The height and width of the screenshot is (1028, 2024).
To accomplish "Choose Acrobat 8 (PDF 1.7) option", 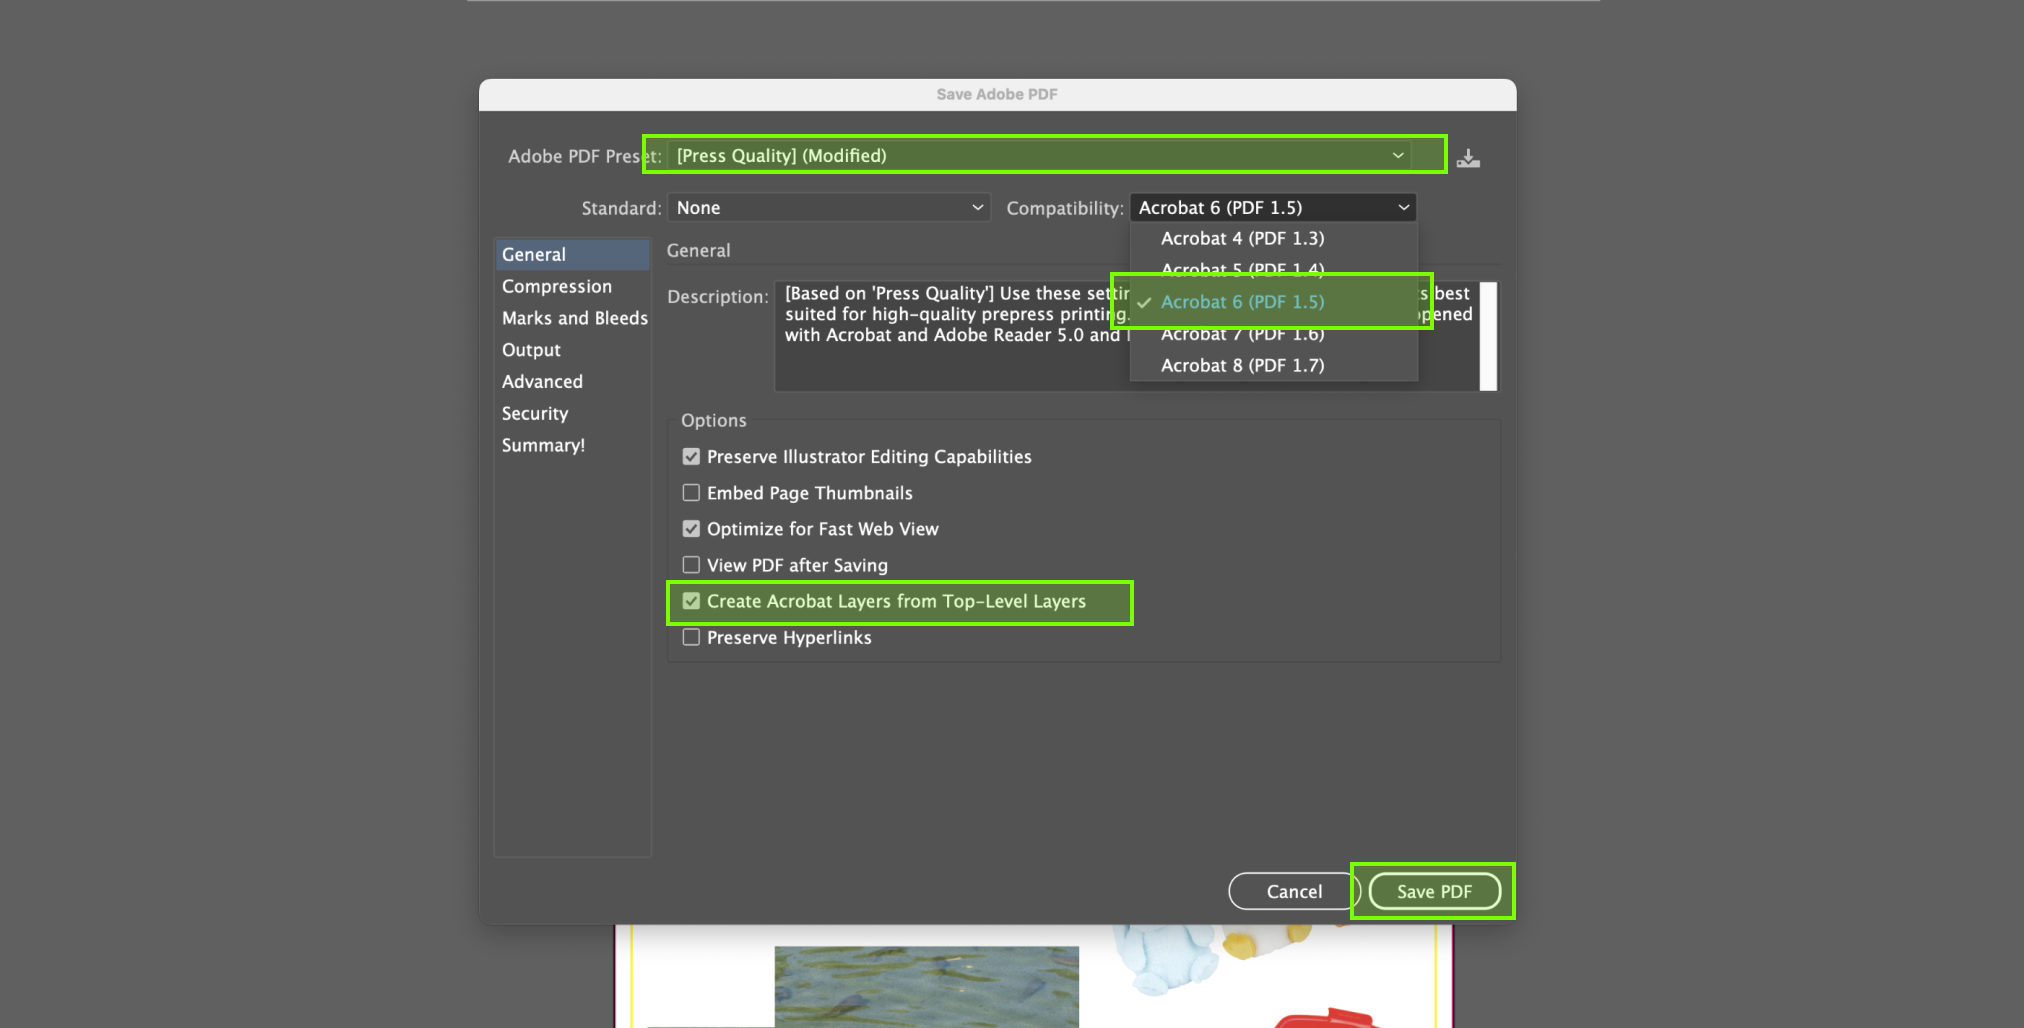I will point(1242,366).
